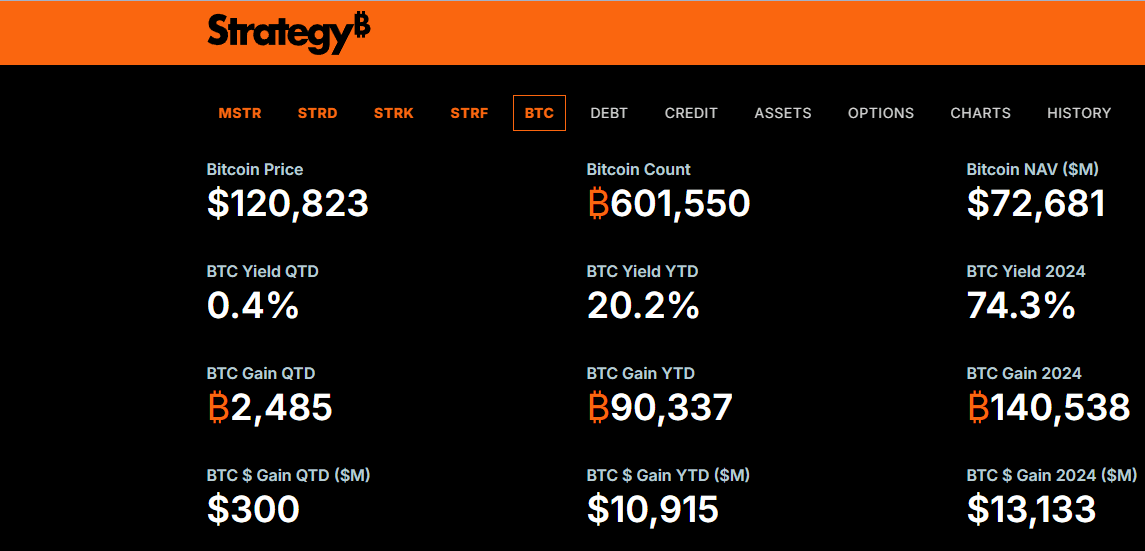Viewport: 1145px width, 551px height.
Task: Click the BTC $ Gain YTD value $10,915
Action: coord(653,509)
